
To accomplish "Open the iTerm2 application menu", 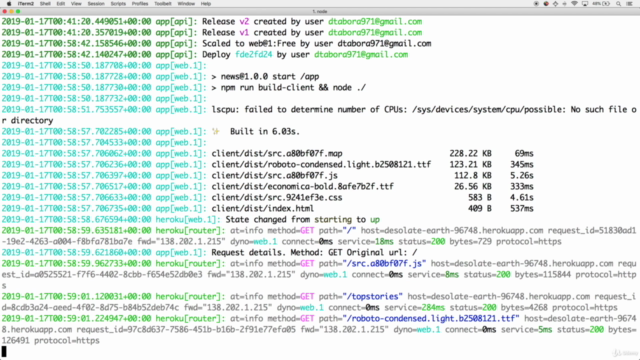I will (x=25, y=4).
